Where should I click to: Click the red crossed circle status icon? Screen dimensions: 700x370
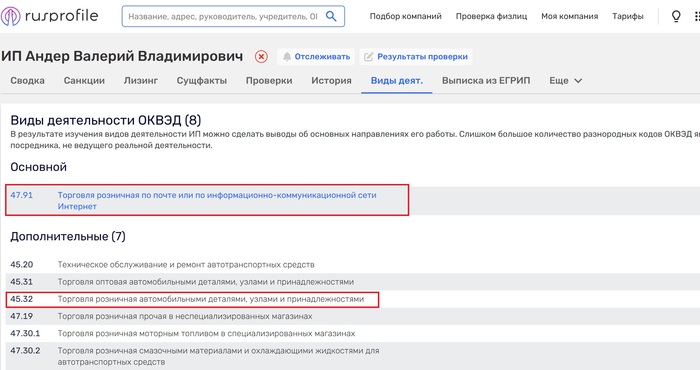261,57
